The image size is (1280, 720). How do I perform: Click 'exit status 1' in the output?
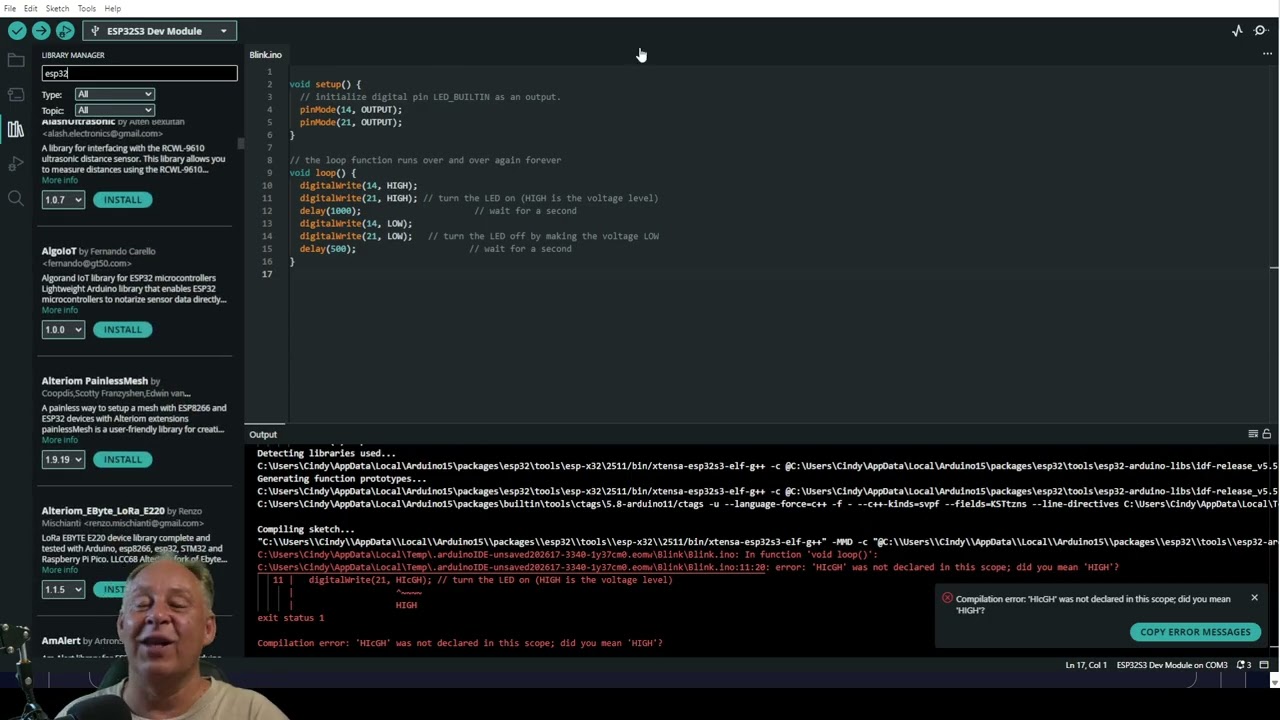[x=291, y=618]
